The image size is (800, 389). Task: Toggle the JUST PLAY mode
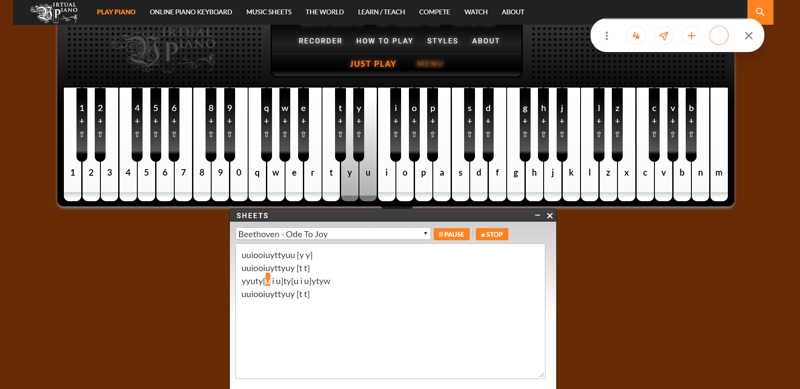(x=373, y=64)
